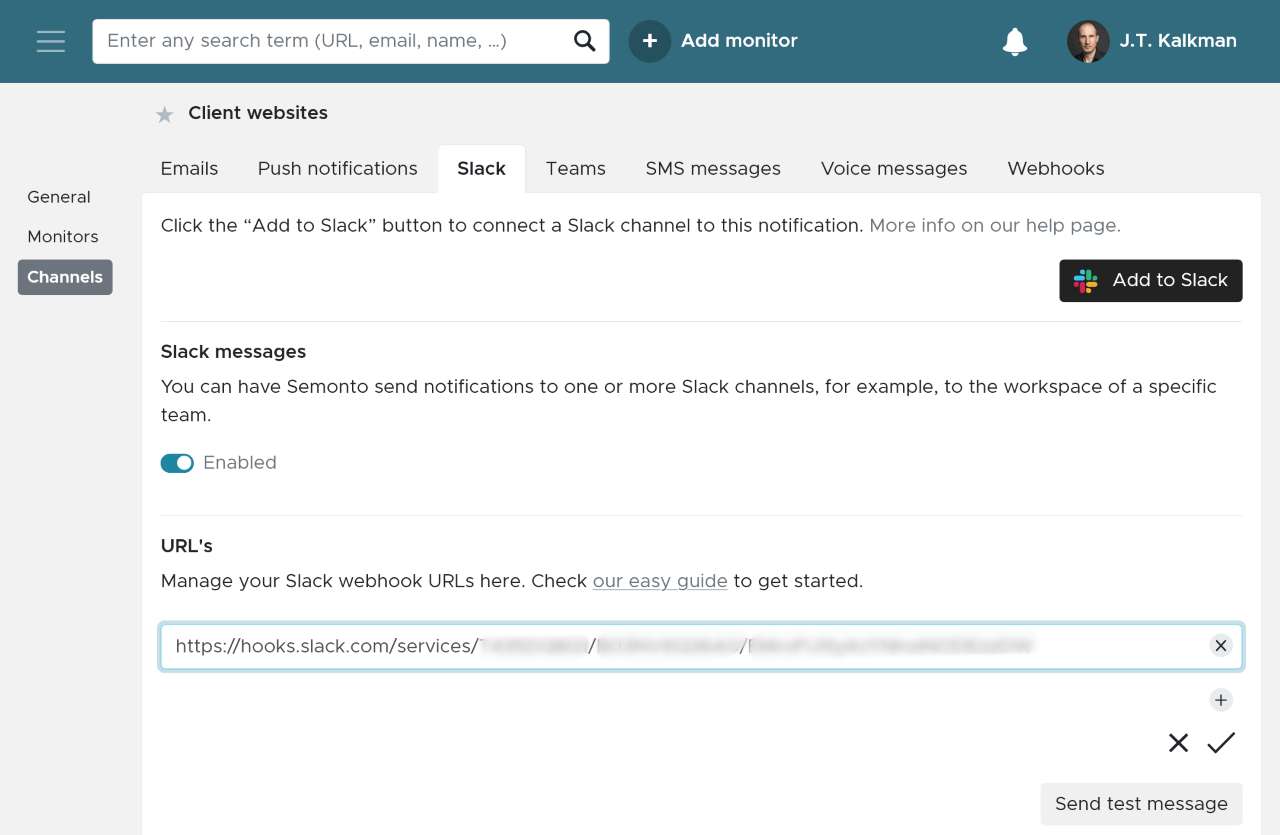Click the Add to Slack button

[x=1151, y=281]
